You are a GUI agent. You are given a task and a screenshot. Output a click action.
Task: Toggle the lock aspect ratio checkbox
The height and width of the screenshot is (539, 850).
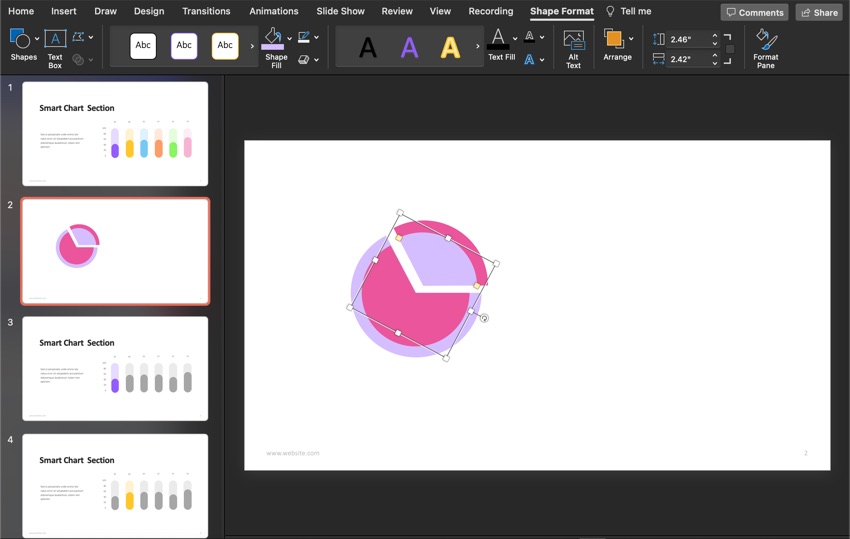(x=730, y=49)
